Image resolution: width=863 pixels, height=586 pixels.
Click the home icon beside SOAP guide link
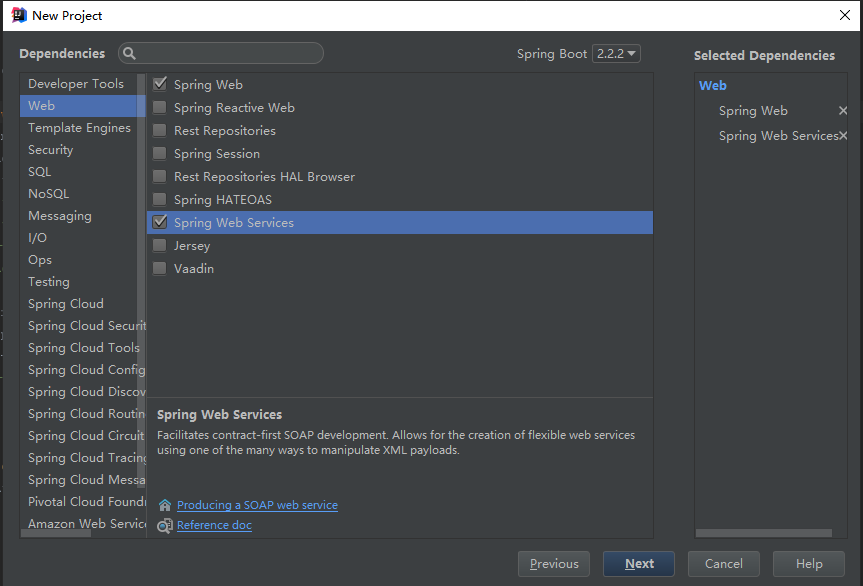pos(165,505)
